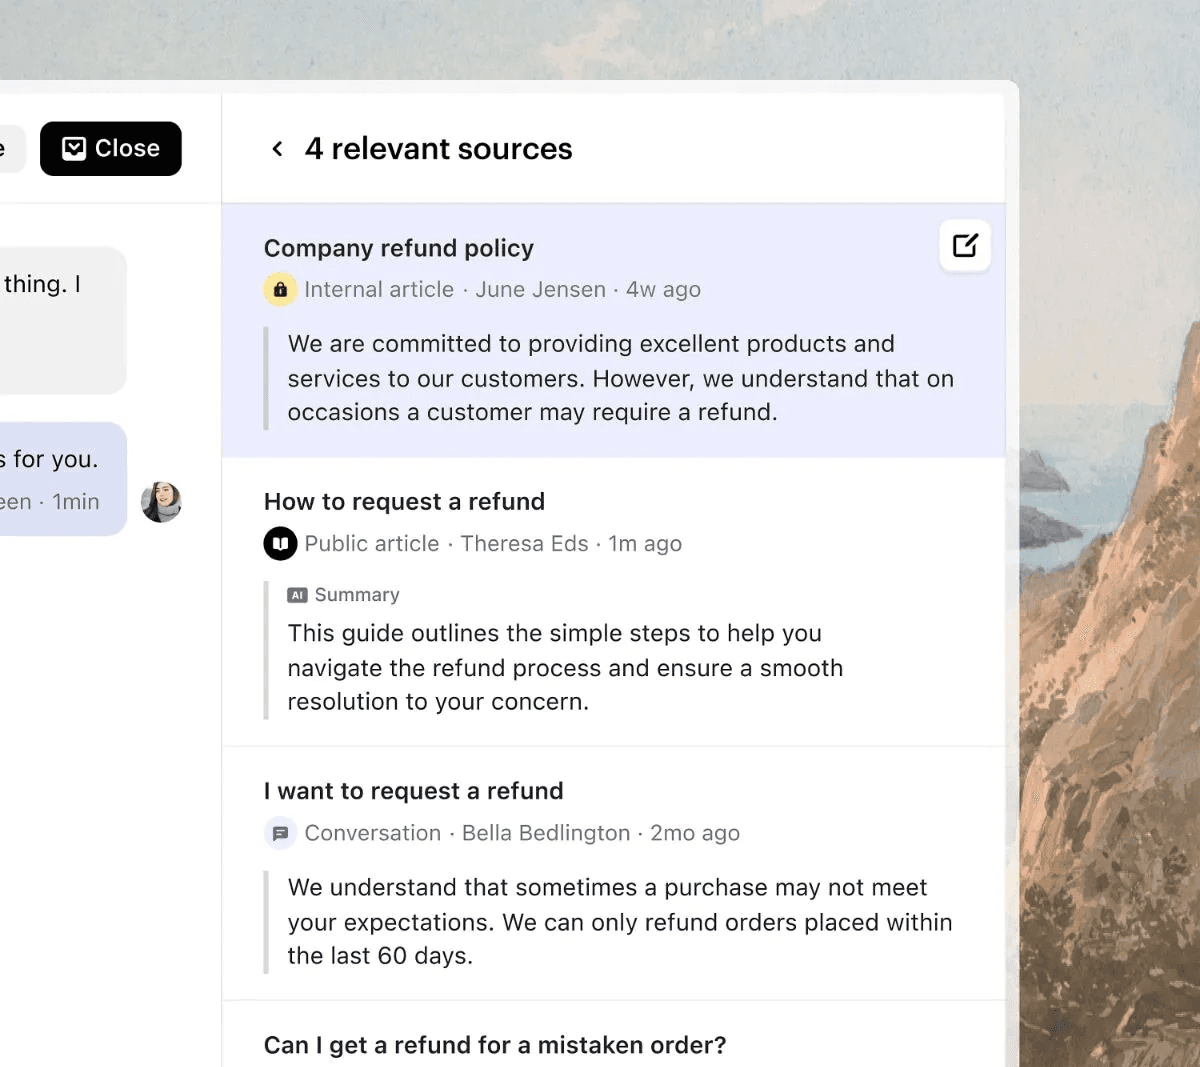Viewport: 1200px width, 1067px height.
Task: Click author name Theresa Eds
Action: pos(525,543)
